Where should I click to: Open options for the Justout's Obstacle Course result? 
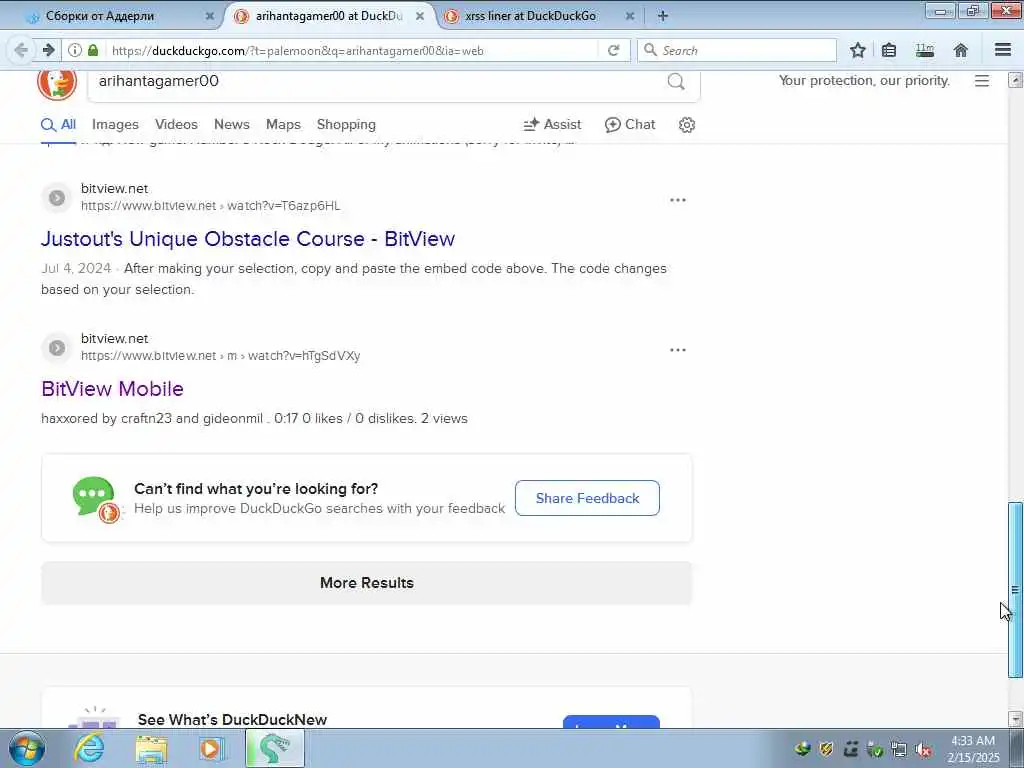point(678,200)
